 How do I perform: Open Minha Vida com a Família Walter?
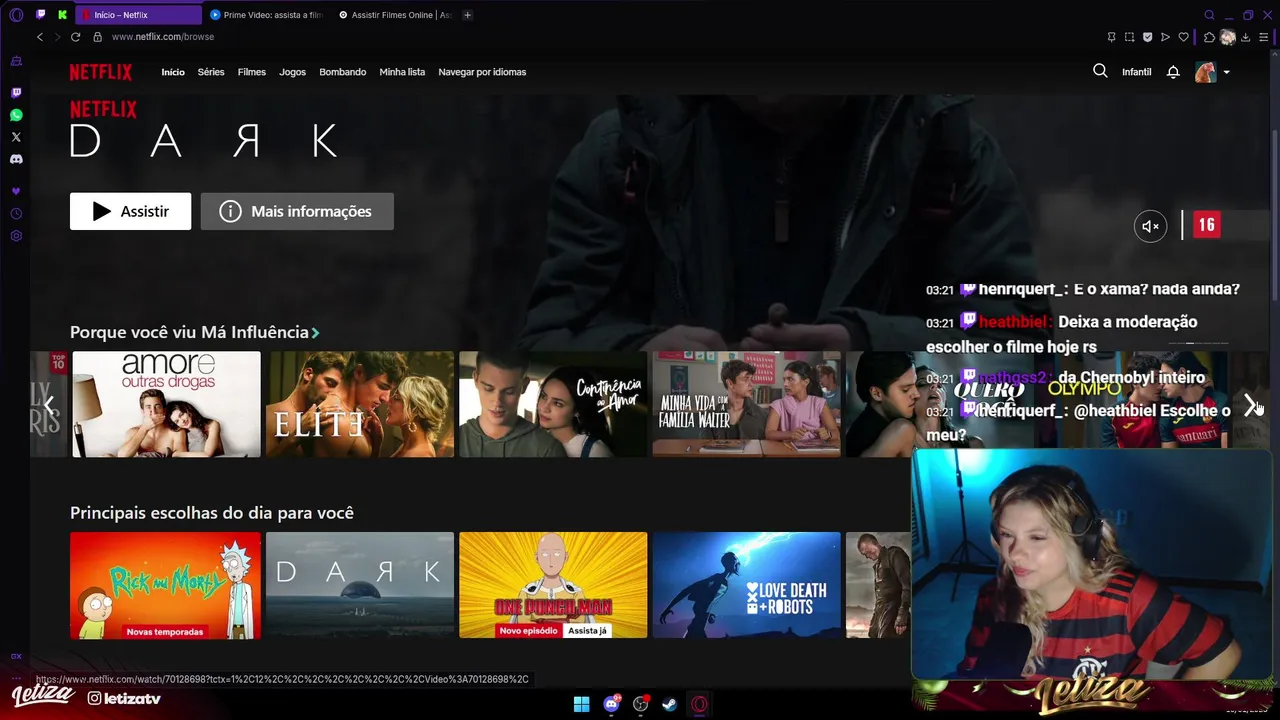coord(747,404)
